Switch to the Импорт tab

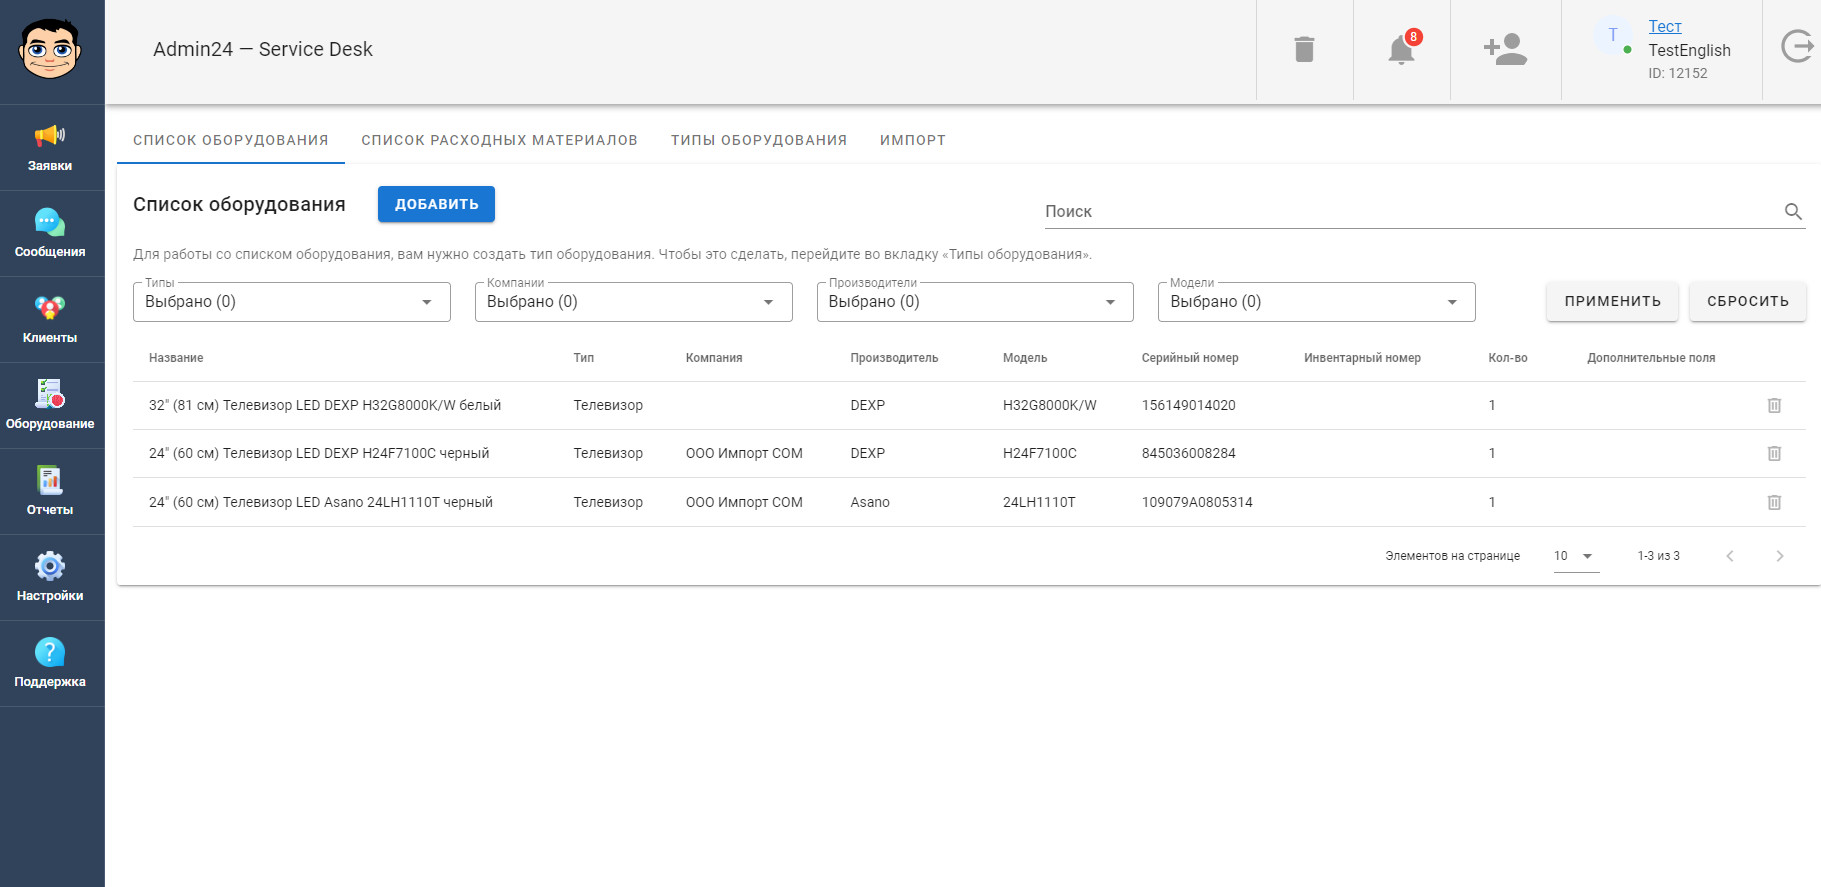912,140
